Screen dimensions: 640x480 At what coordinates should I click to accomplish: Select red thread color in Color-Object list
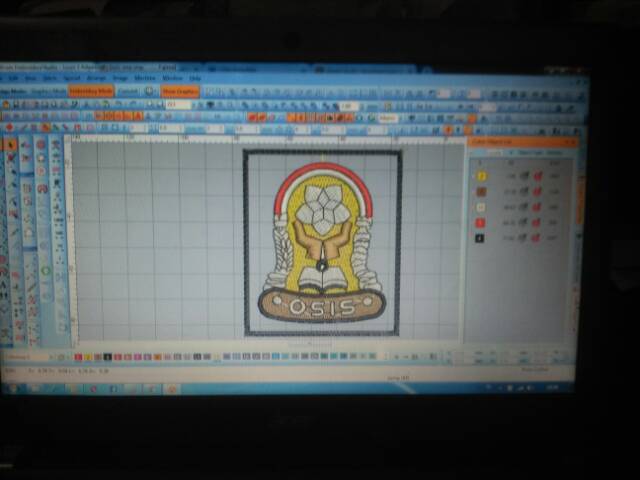481,222
